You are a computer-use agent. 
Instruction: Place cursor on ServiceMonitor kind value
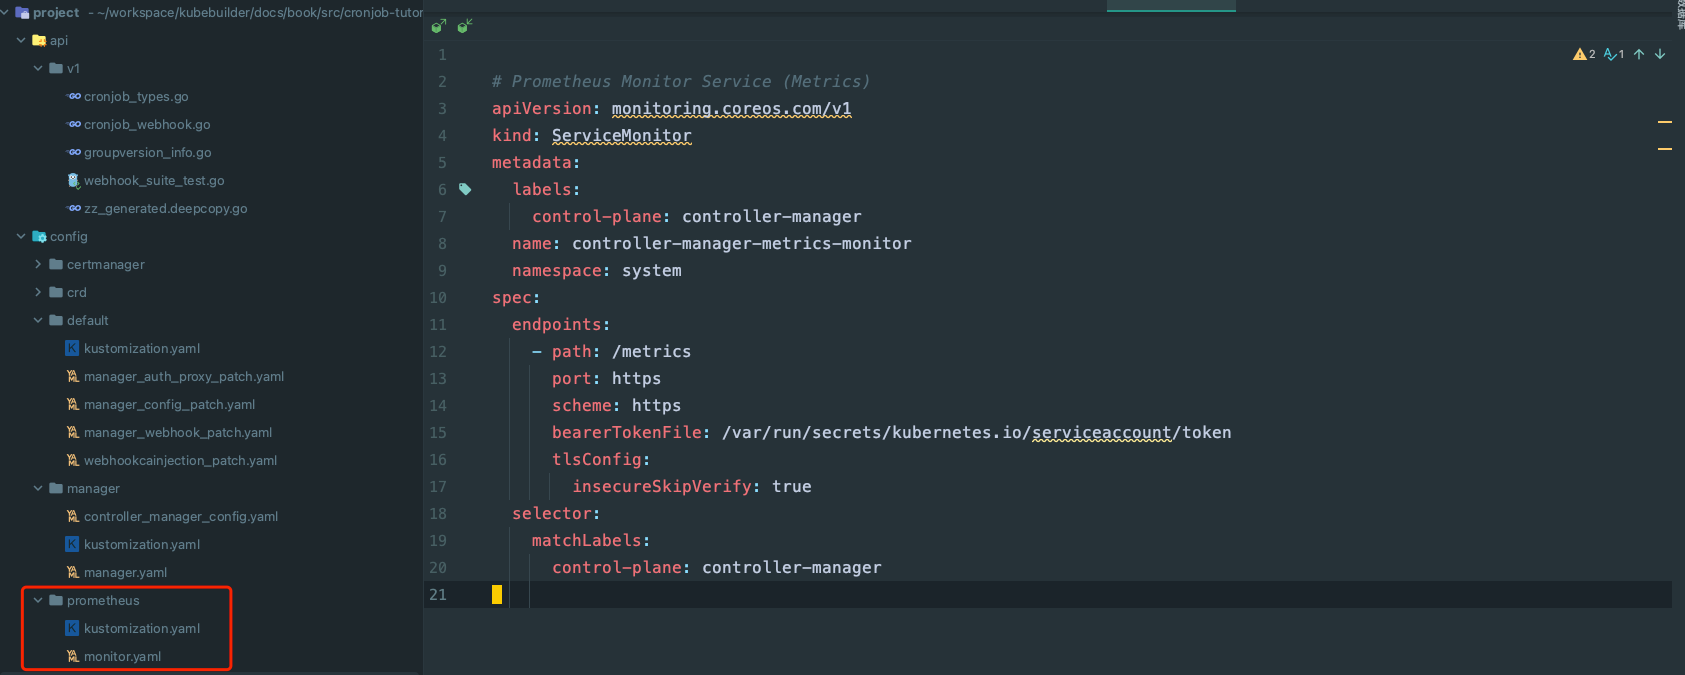click(x=621, y=136)
